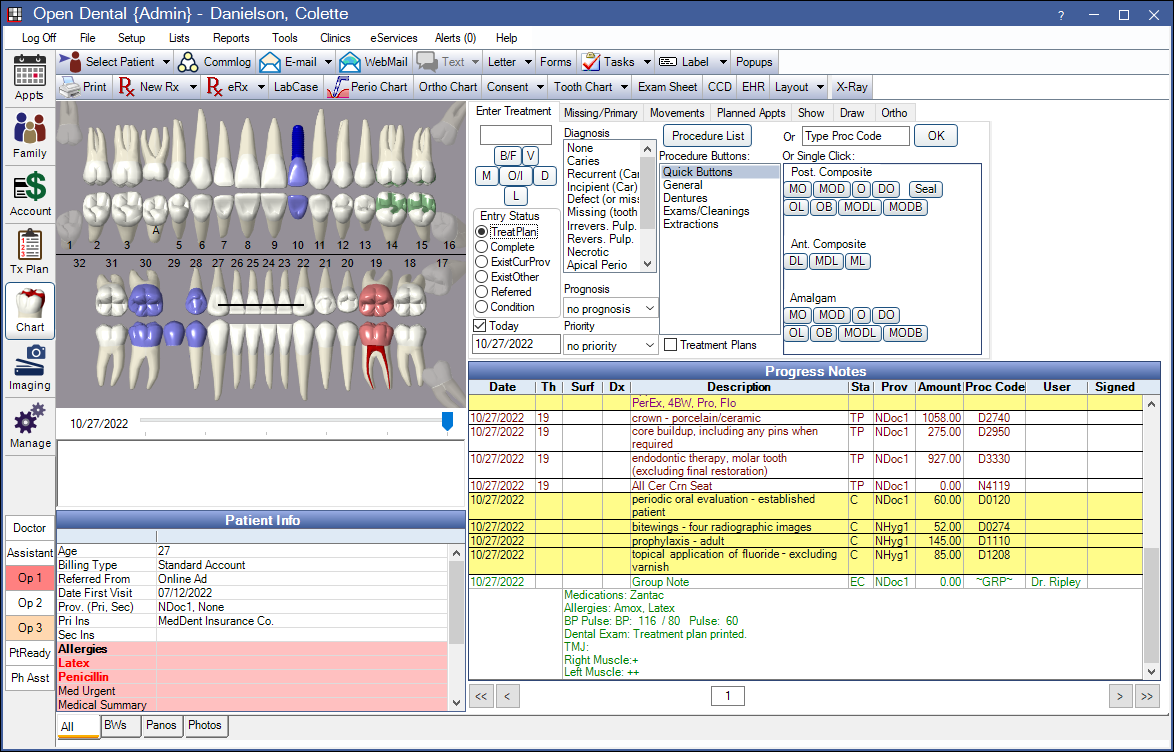Open the Reports menu
The height and width of the screenshot is (752, 1174).
(231, 38)
